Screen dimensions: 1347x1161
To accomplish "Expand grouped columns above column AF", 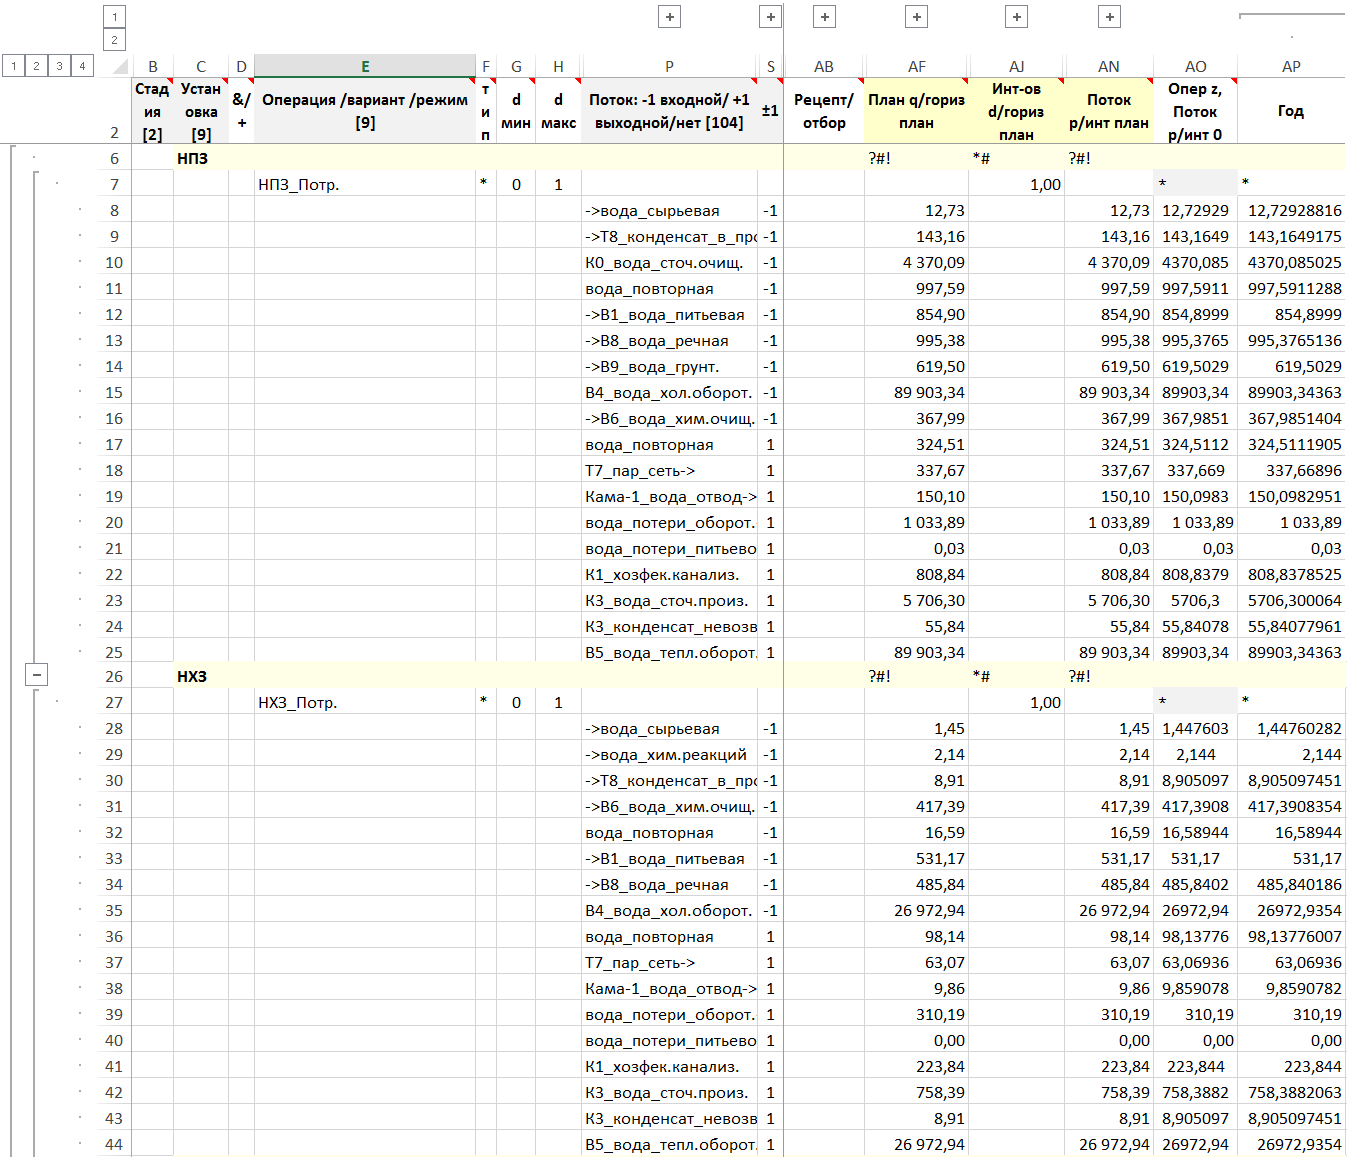I will (916, 17).
